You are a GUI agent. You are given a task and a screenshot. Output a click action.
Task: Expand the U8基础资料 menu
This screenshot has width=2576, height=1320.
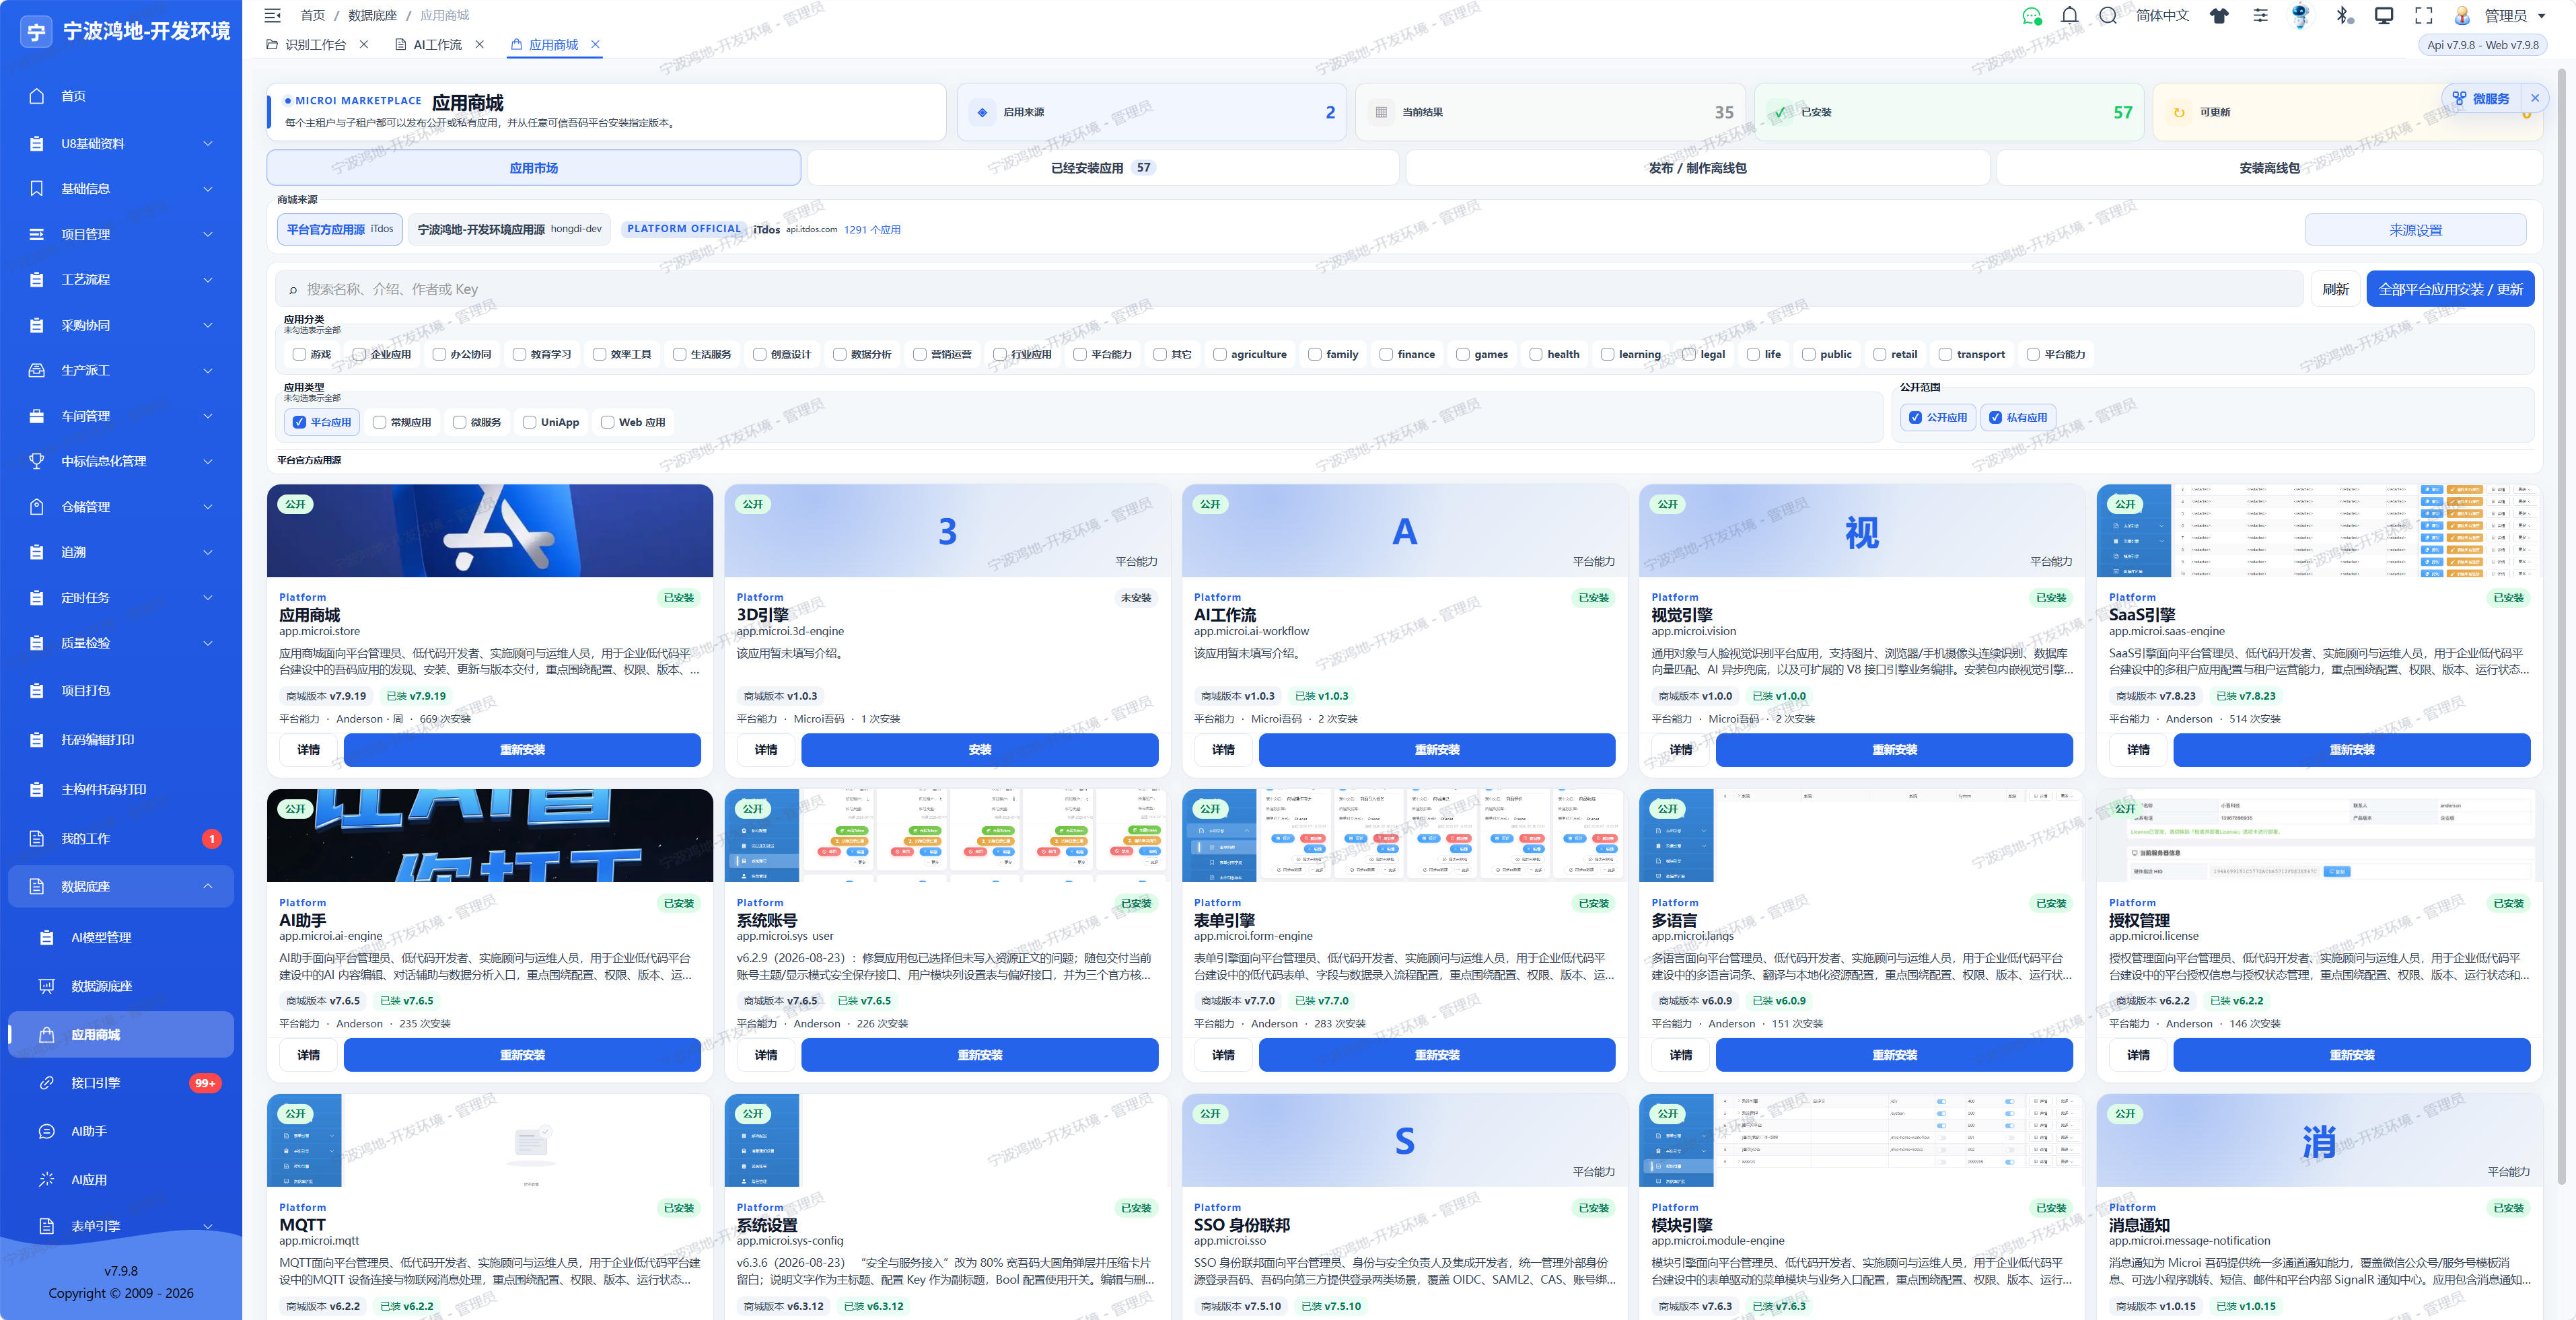[121, 143]
